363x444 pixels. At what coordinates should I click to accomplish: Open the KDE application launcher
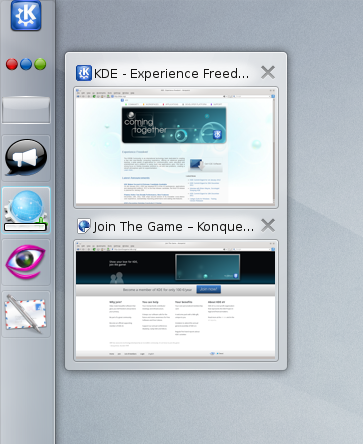(x=26, y=15)
